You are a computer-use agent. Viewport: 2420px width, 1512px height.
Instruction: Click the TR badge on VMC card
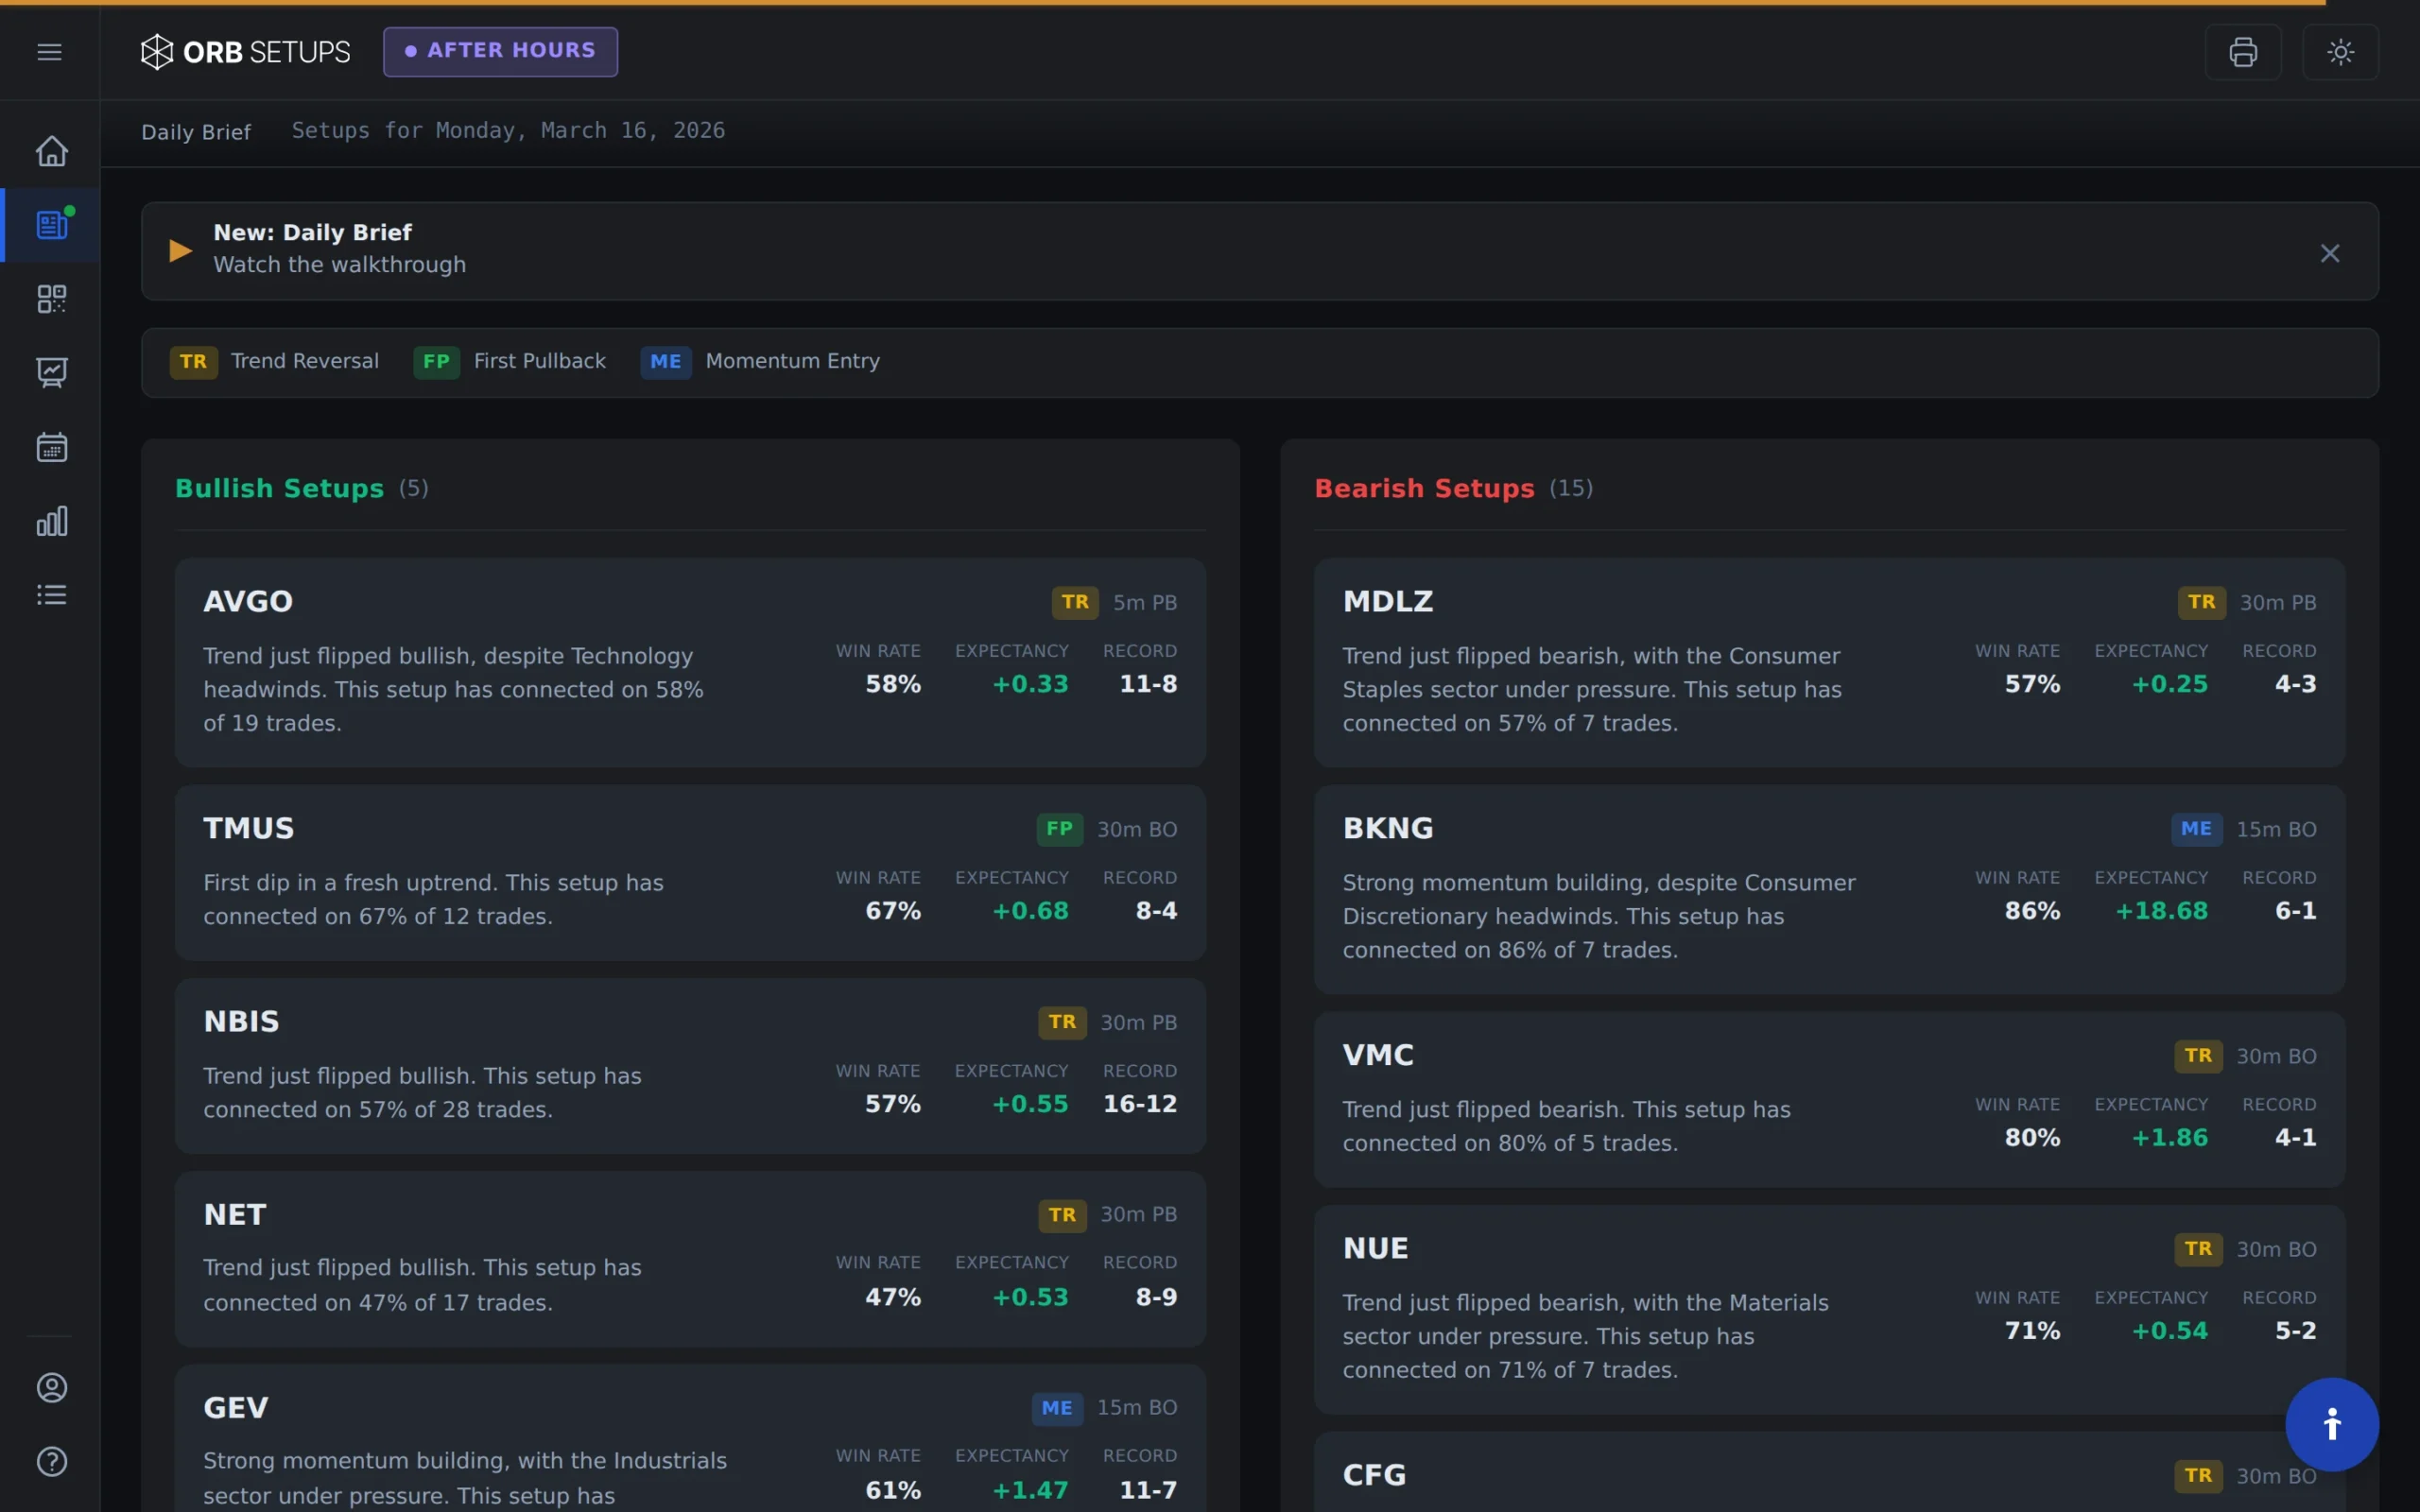(x=2198, y=1056)
